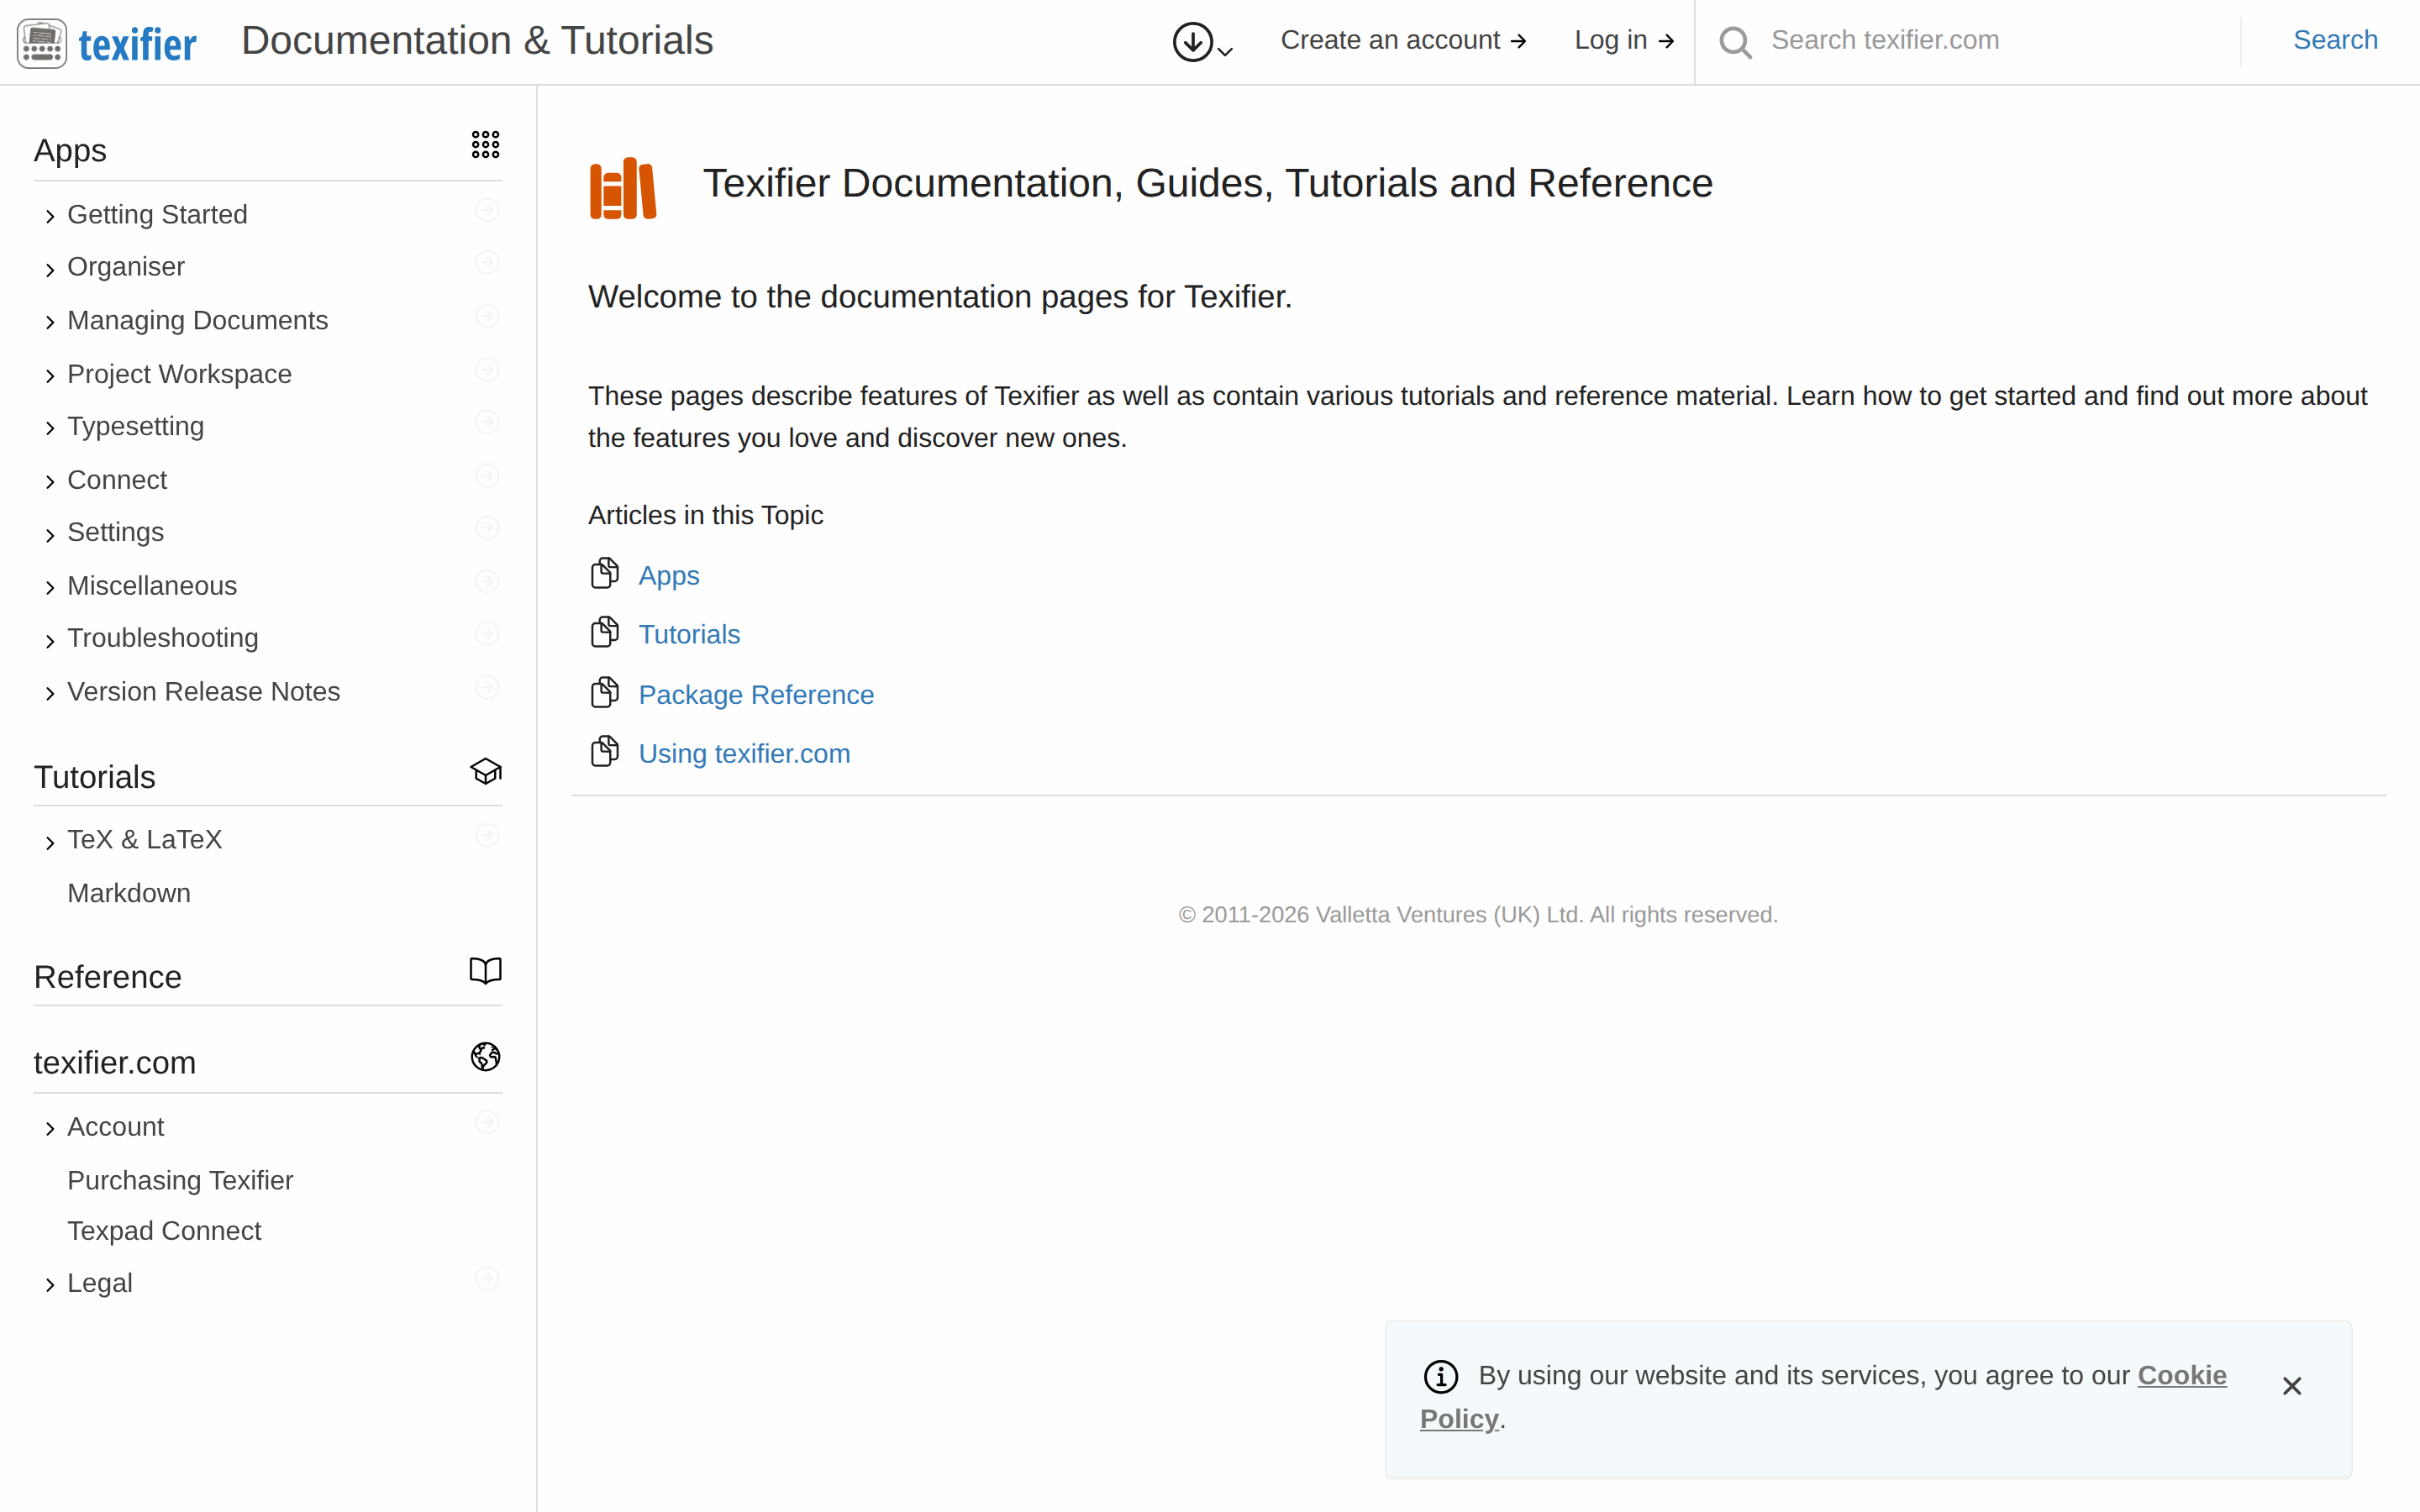Click circled arrow next to TeX & LaTeX
Viewport: 2420px width, 1512px height.
point(487,835)
